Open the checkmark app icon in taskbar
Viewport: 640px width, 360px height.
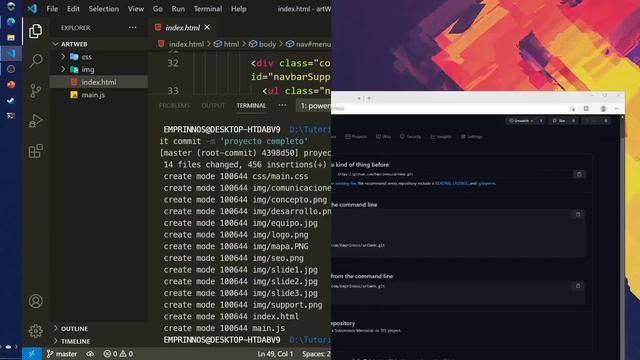point(11,100)
